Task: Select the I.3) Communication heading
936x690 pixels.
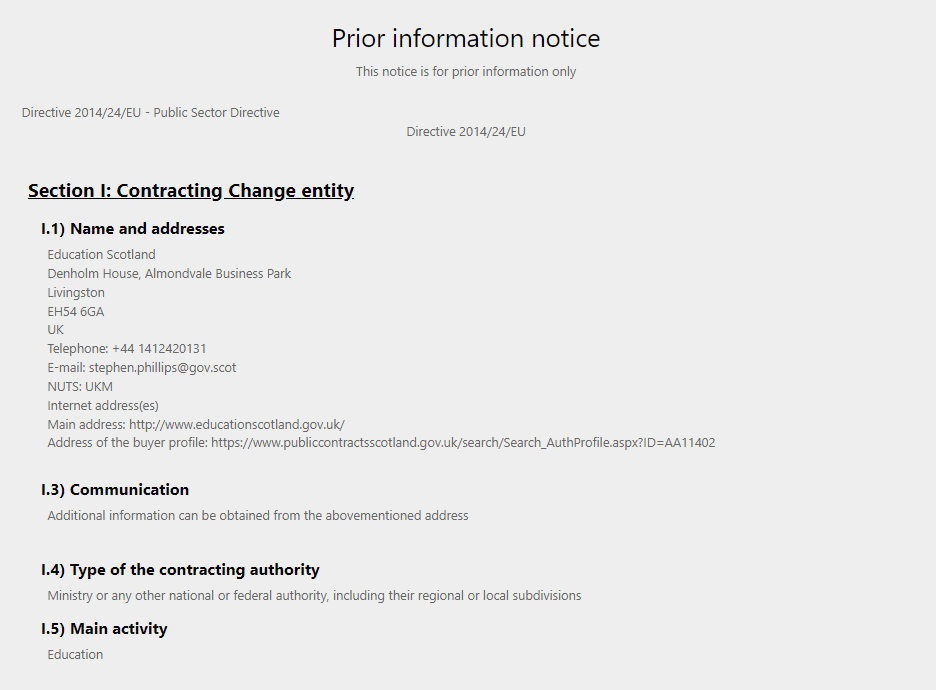Action: [115, 490]
